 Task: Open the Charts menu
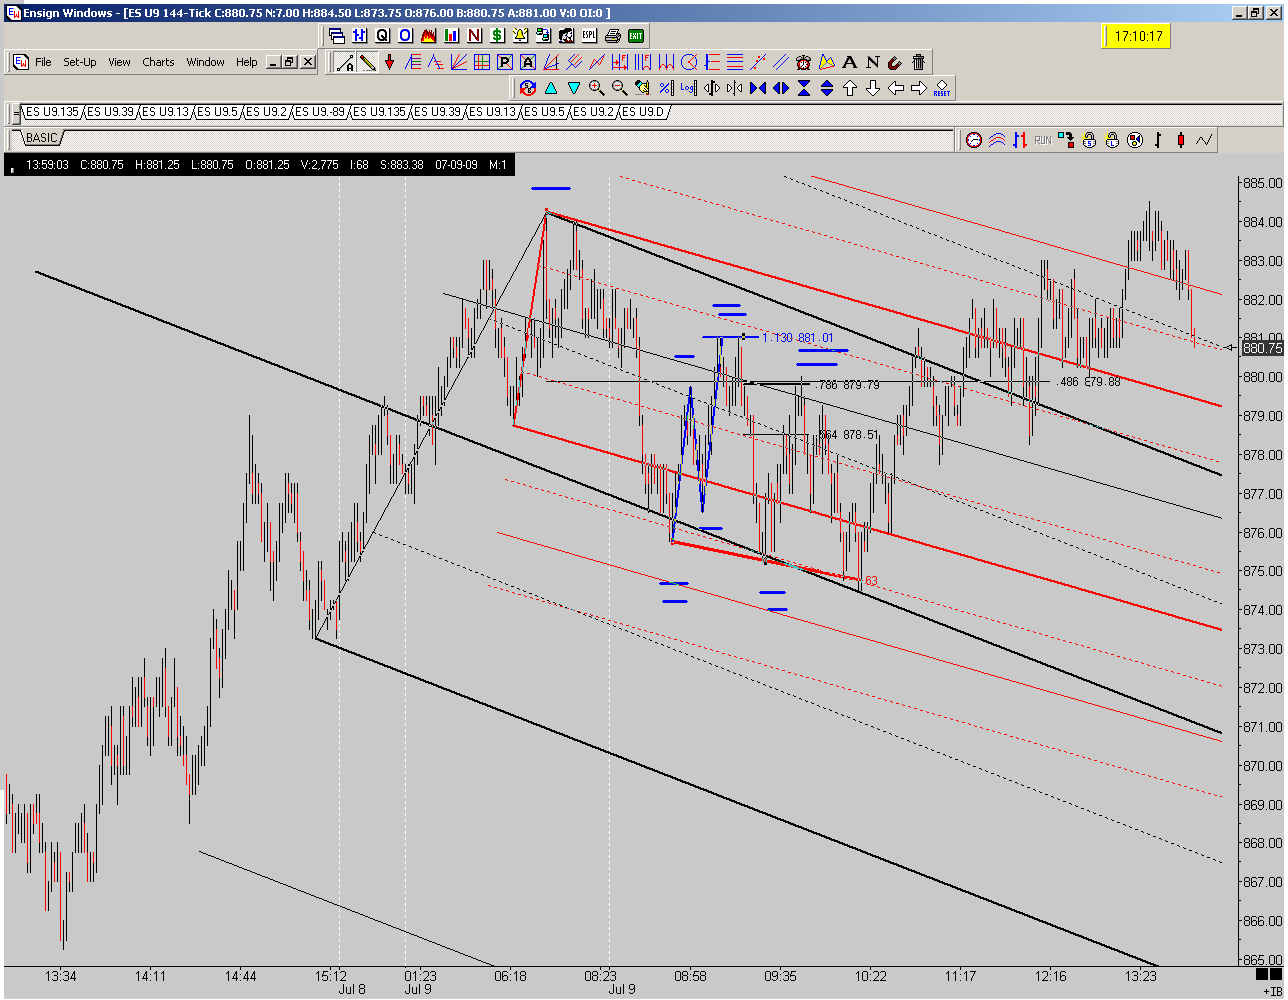pyautogui.click(x=158, y=62)
